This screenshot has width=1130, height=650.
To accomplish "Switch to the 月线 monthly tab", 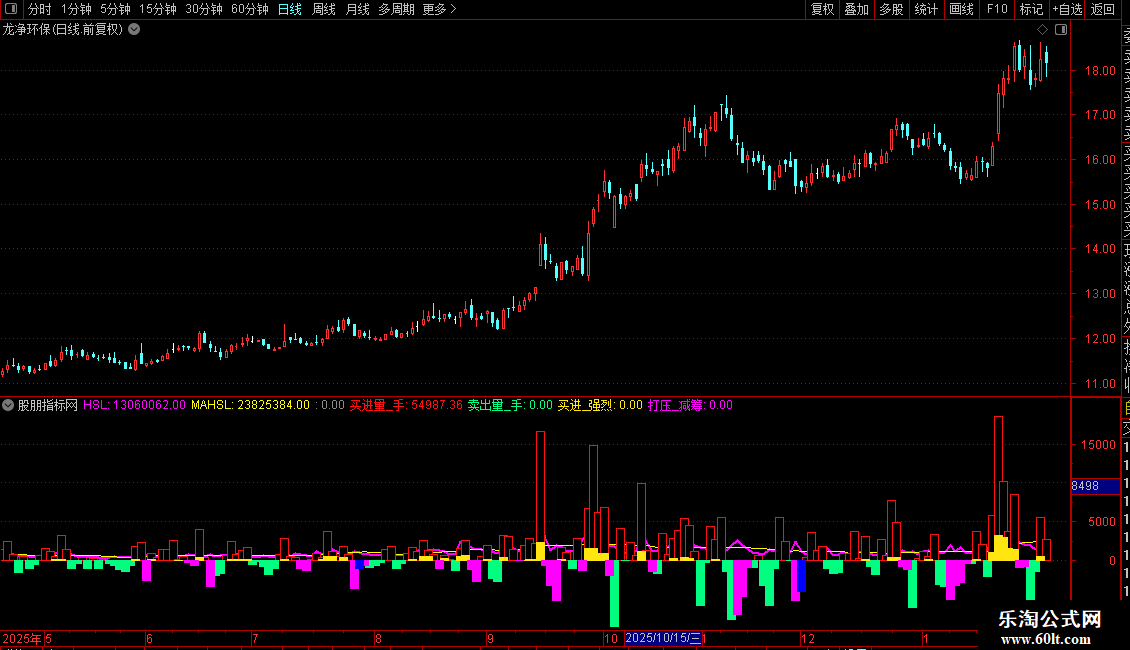I will (357, 9).
